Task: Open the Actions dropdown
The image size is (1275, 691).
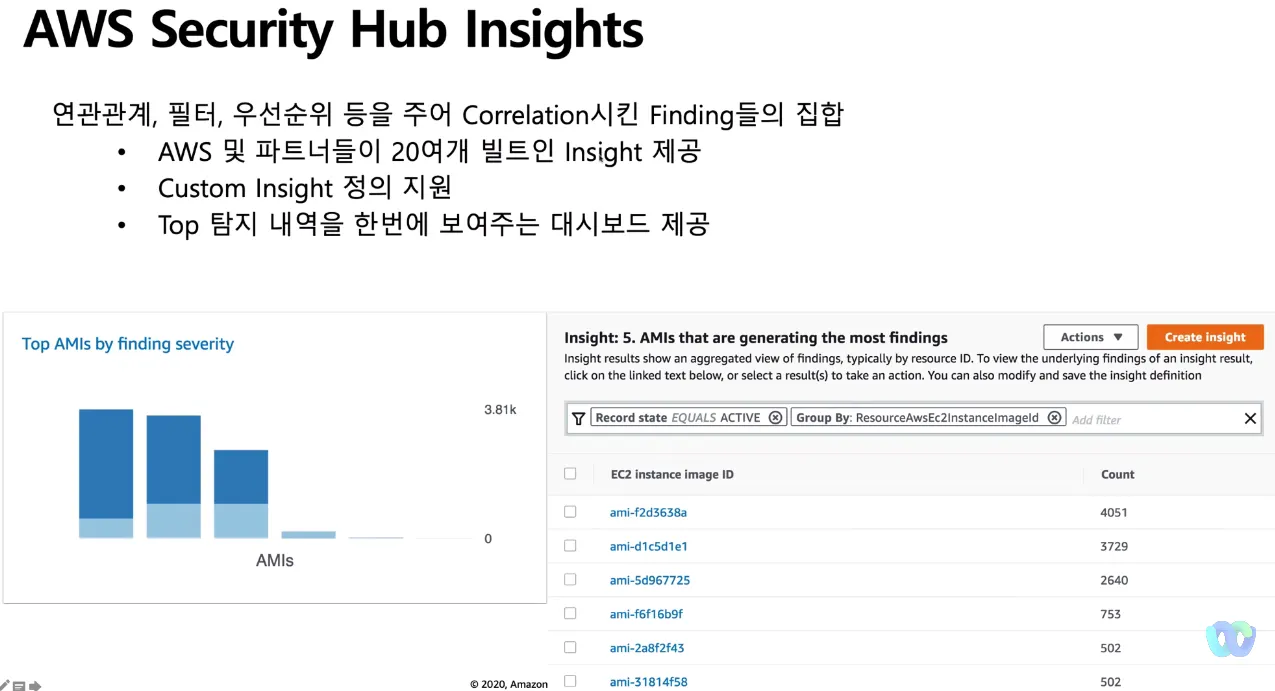Action: [x=1091, y=337]
